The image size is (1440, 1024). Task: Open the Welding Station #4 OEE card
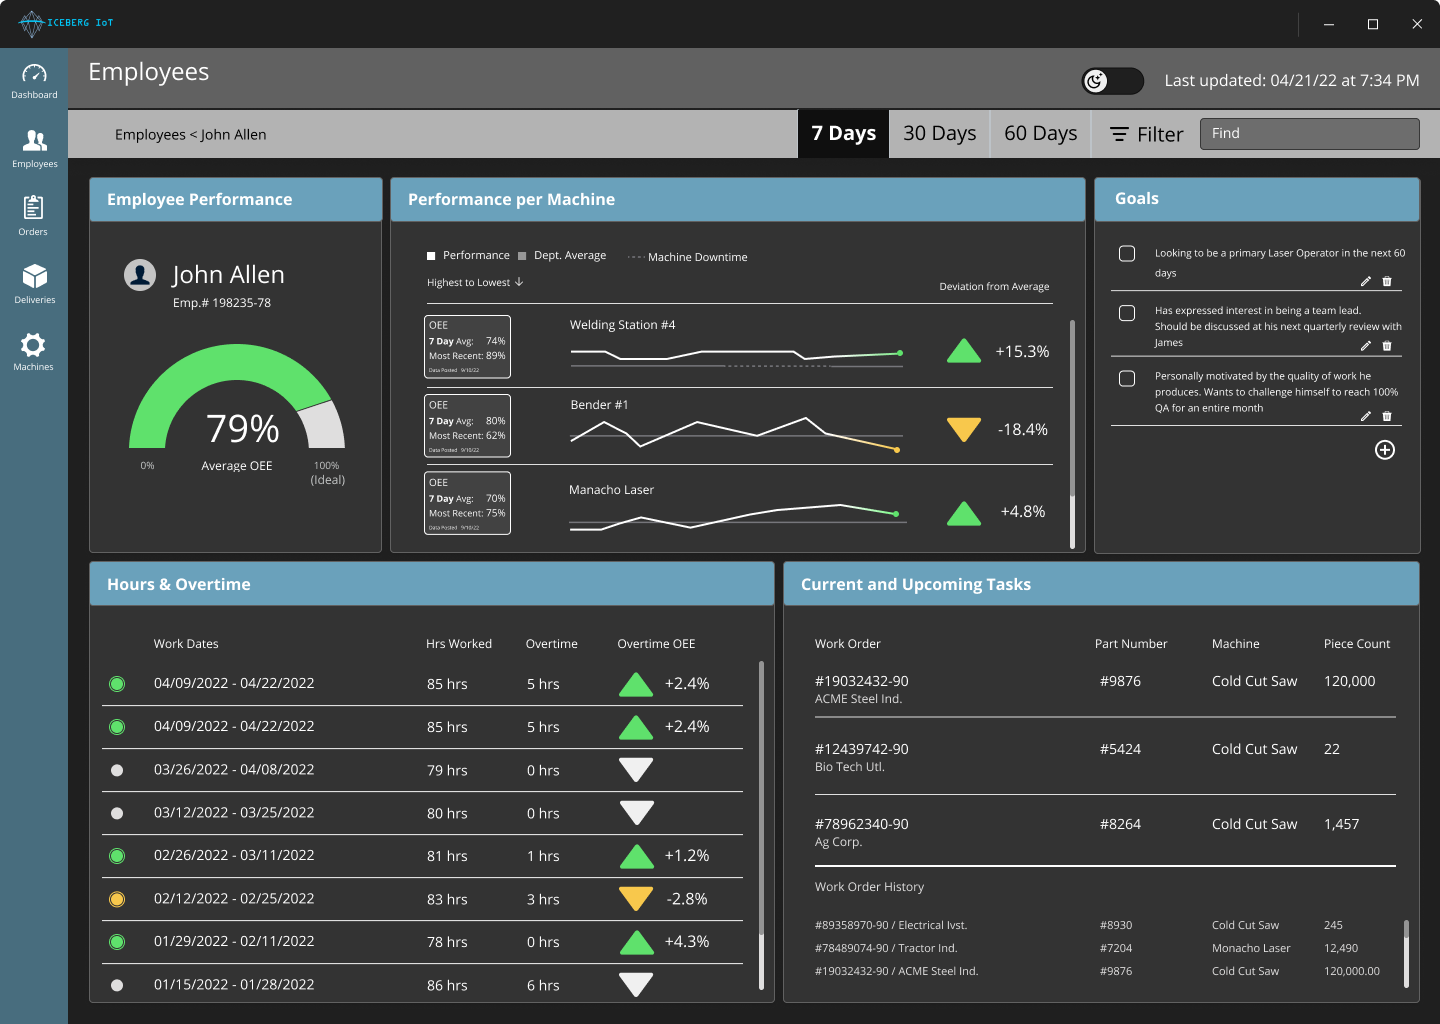[x=467, y=347]
